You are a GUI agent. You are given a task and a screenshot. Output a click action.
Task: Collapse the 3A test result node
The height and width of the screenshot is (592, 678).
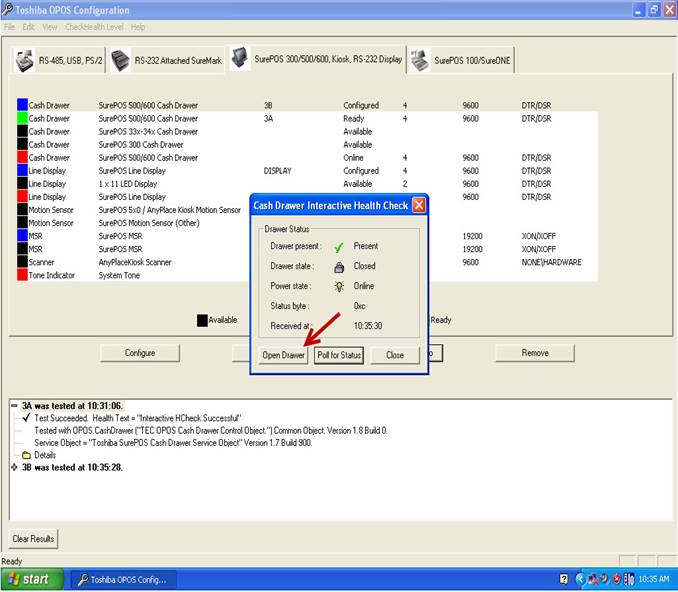(x=14, y=406)
